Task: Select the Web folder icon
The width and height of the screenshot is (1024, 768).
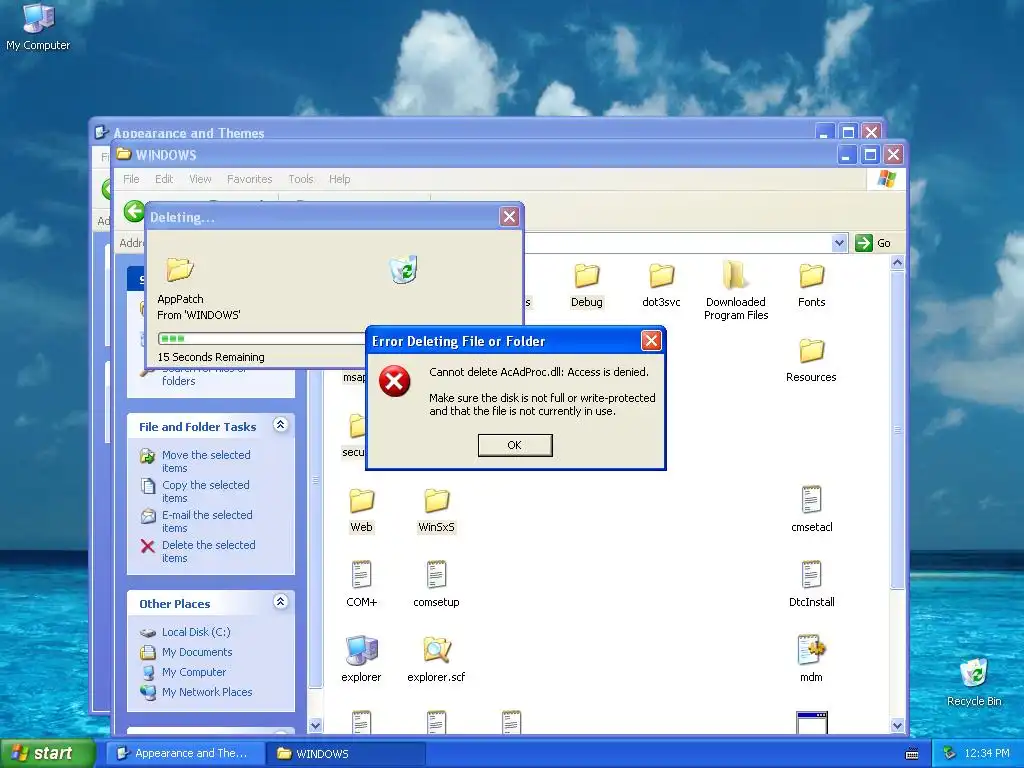Action: (x=361, y=501)
